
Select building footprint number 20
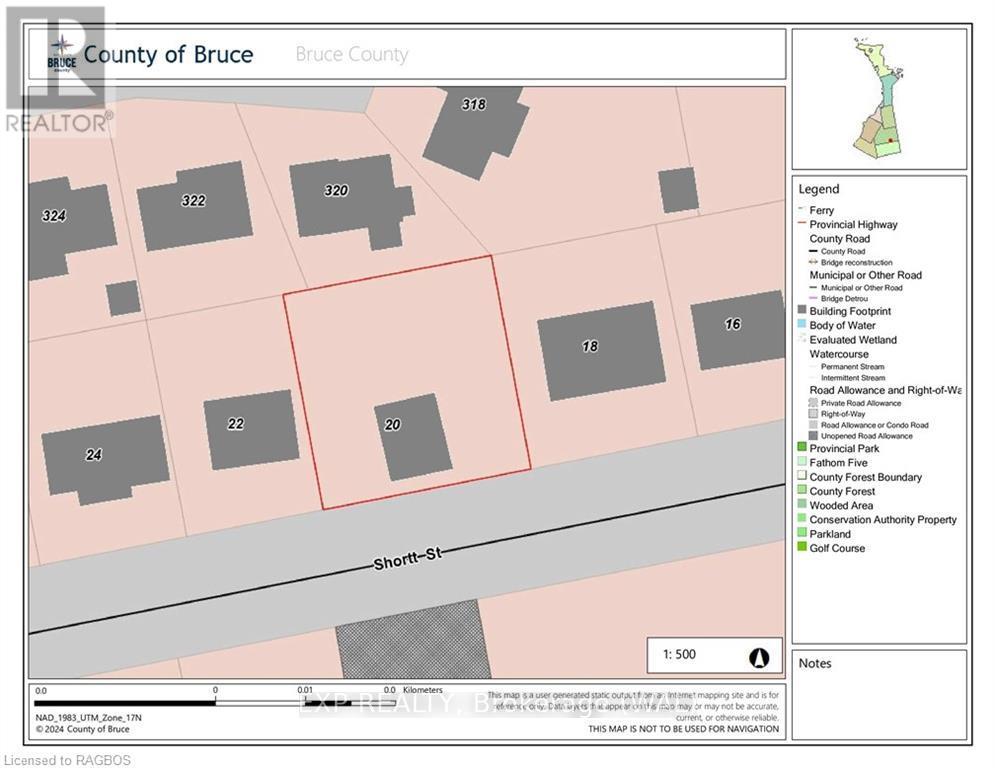coord(414,437)
